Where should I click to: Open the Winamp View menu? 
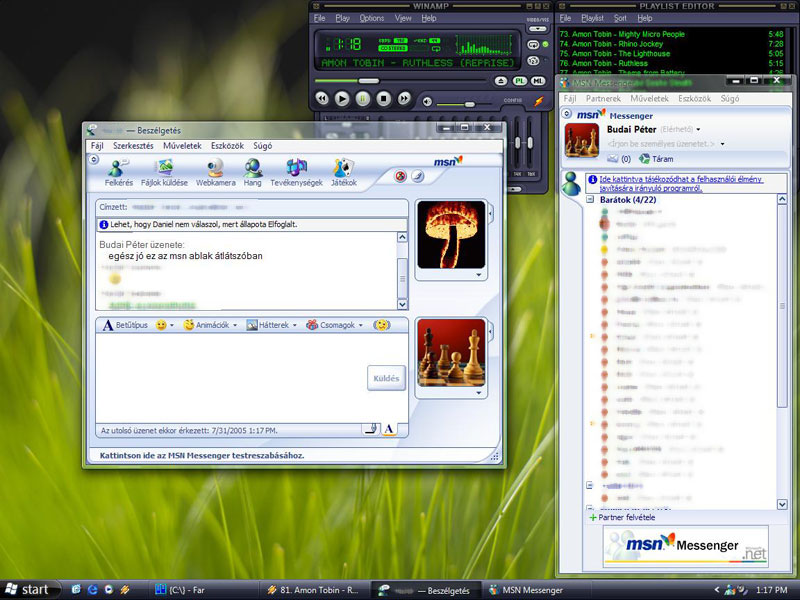coord(403,18)
